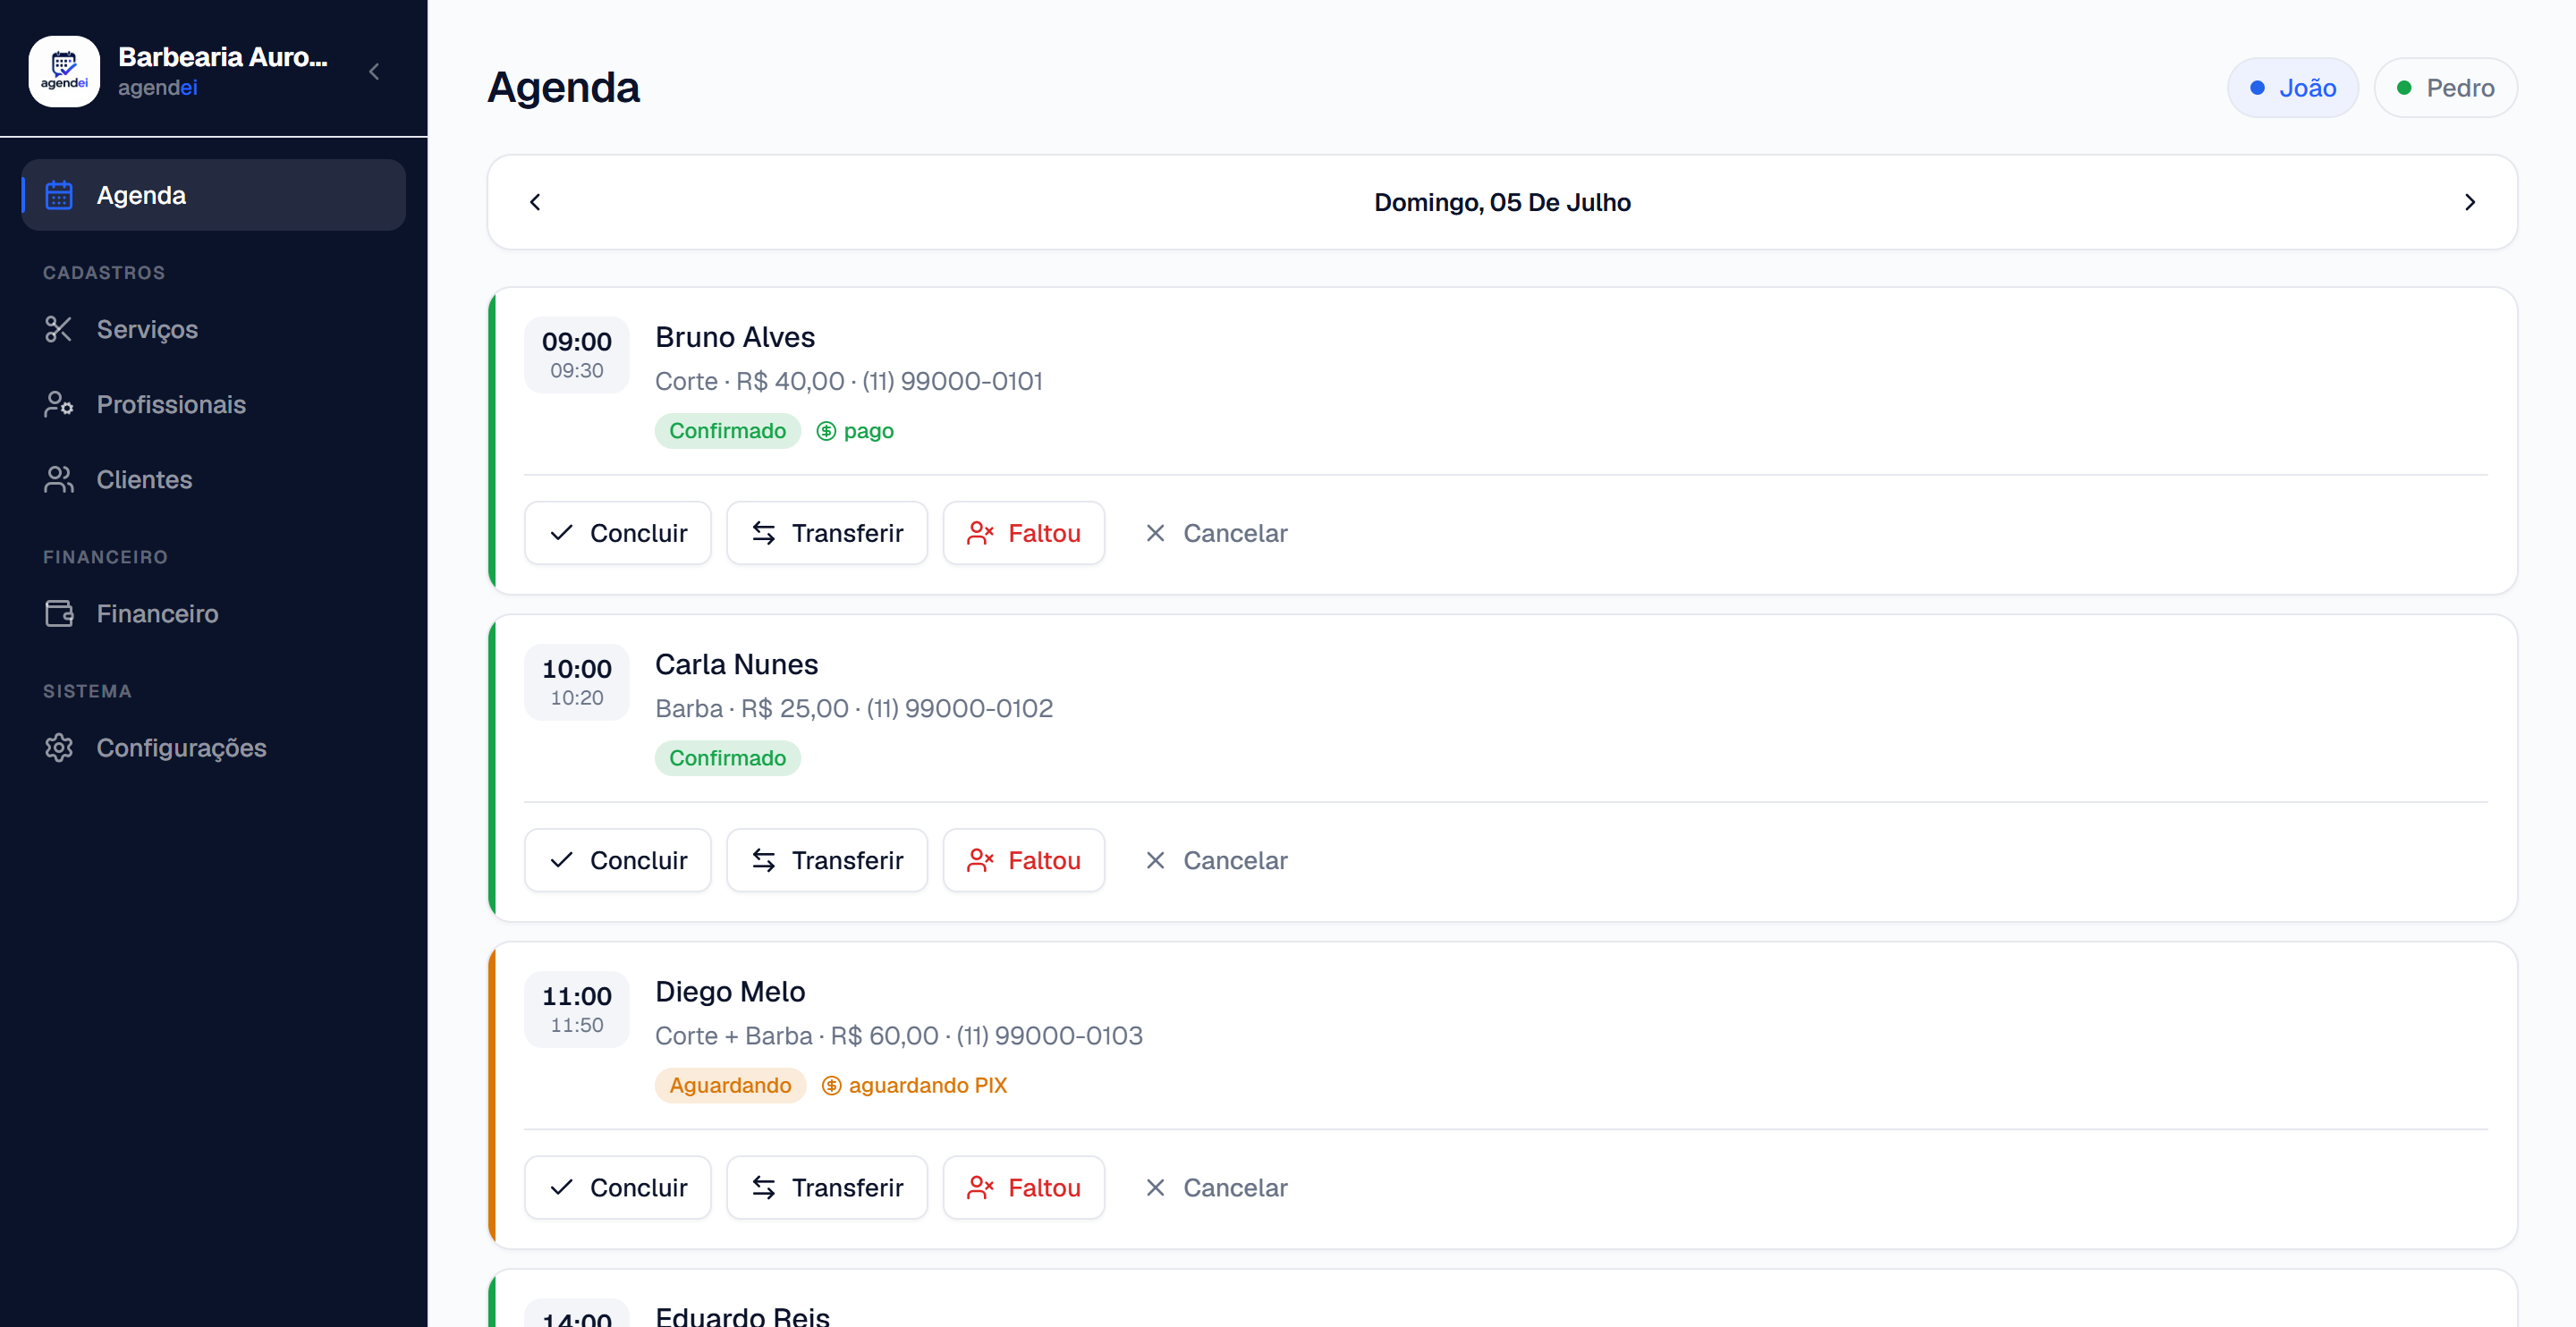Go to next day arrow

pos(2470,202)
